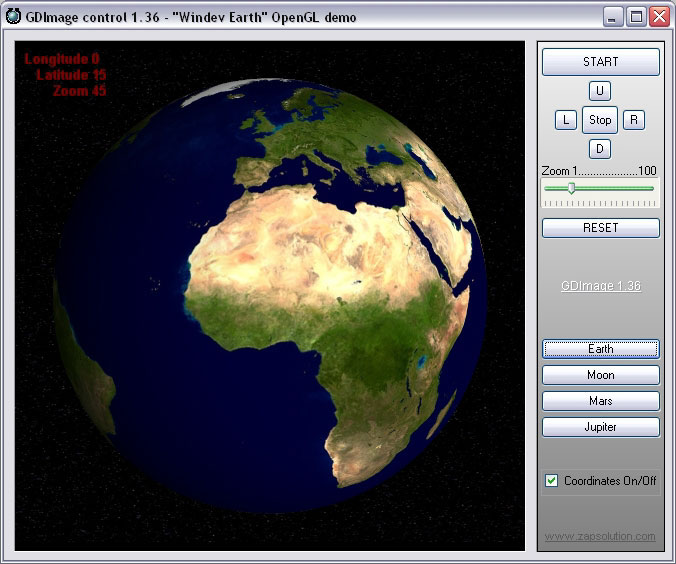Maximize the GDImage demo window

pos(636,17)
